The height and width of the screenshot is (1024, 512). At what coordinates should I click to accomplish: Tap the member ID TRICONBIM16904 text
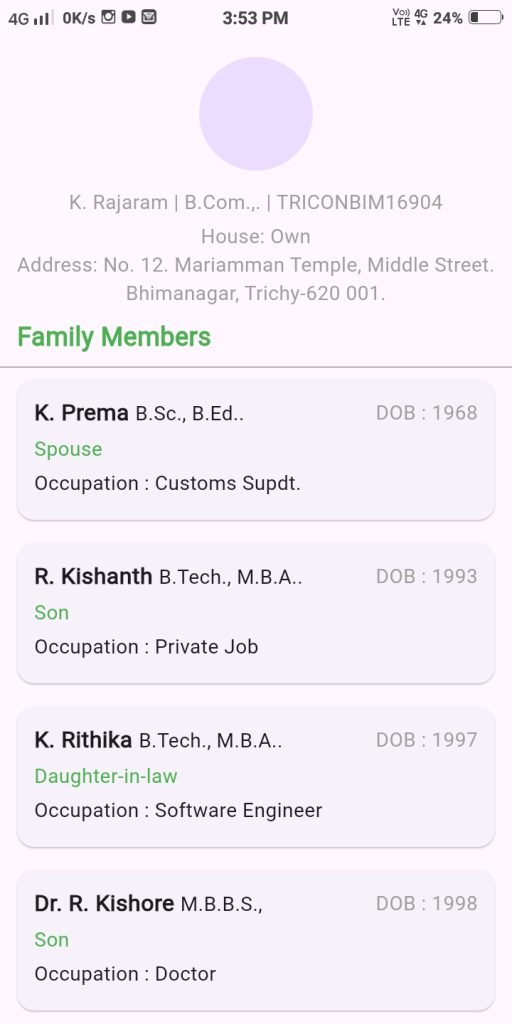coord(360,202)
